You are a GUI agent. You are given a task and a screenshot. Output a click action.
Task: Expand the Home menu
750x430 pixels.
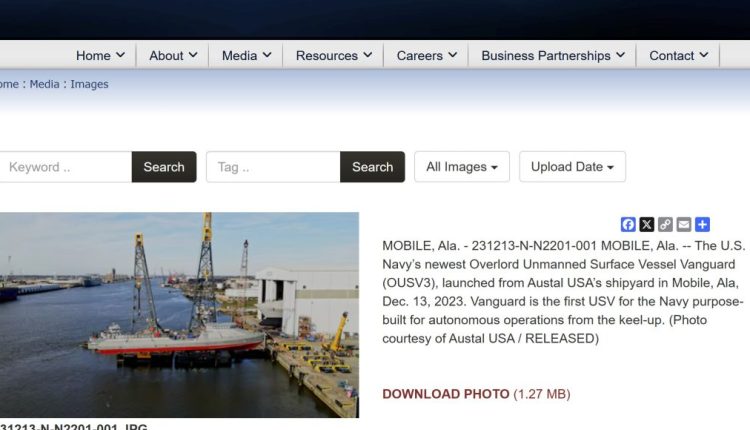(x=100, y=56)
